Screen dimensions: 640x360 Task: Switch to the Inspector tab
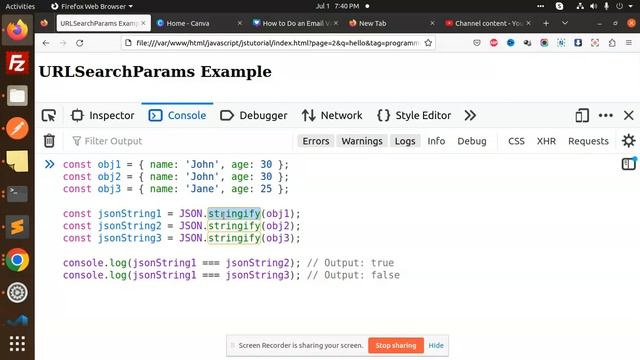(x=102, y=116)
